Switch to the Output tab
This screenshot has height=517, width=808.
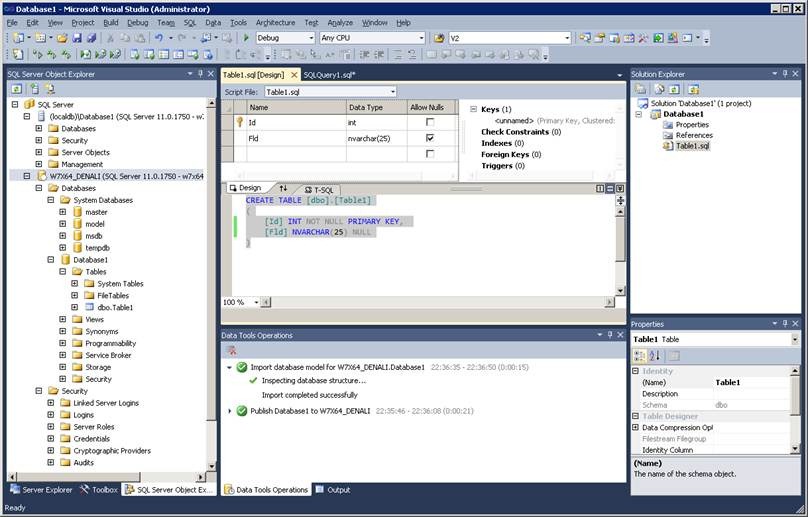click(333, 490)
